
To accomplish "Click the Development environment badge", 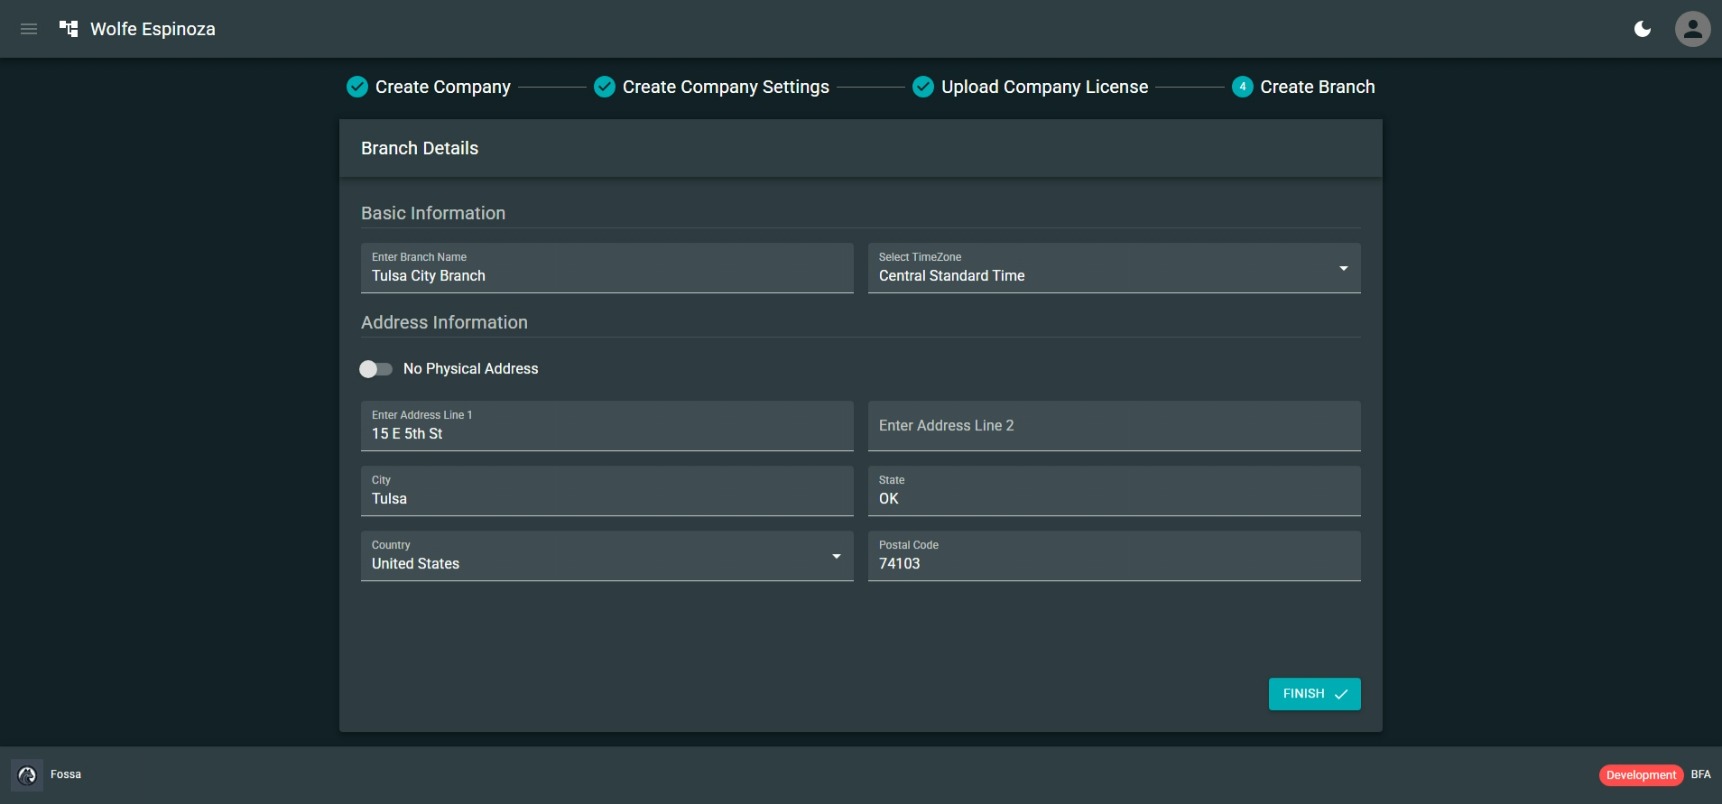I will pos(1640,775).
